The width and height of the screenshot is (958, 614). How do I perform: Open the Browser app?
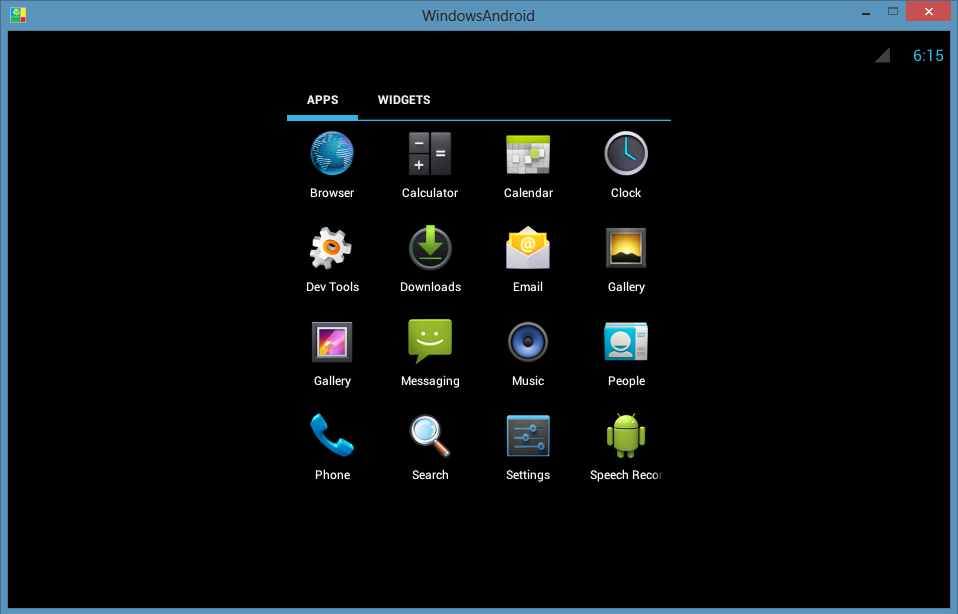pos(332,153)
